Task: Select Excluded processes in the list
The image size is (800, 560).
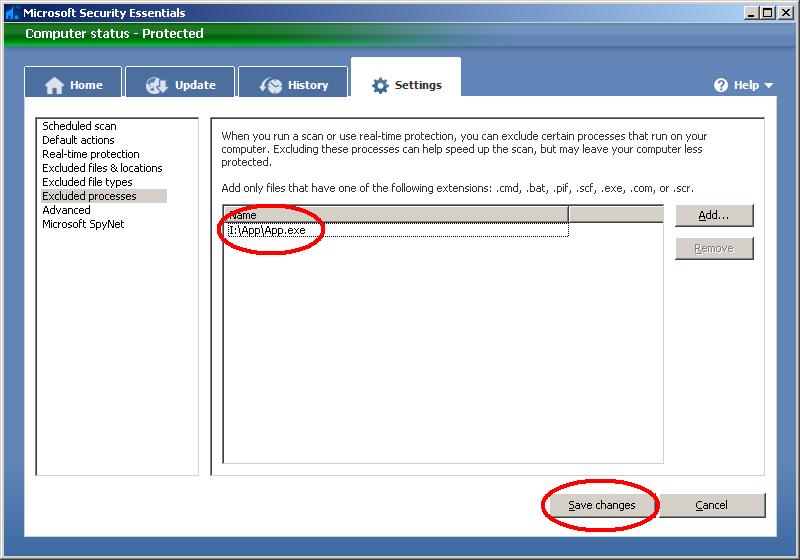Action: coord(89,196)
